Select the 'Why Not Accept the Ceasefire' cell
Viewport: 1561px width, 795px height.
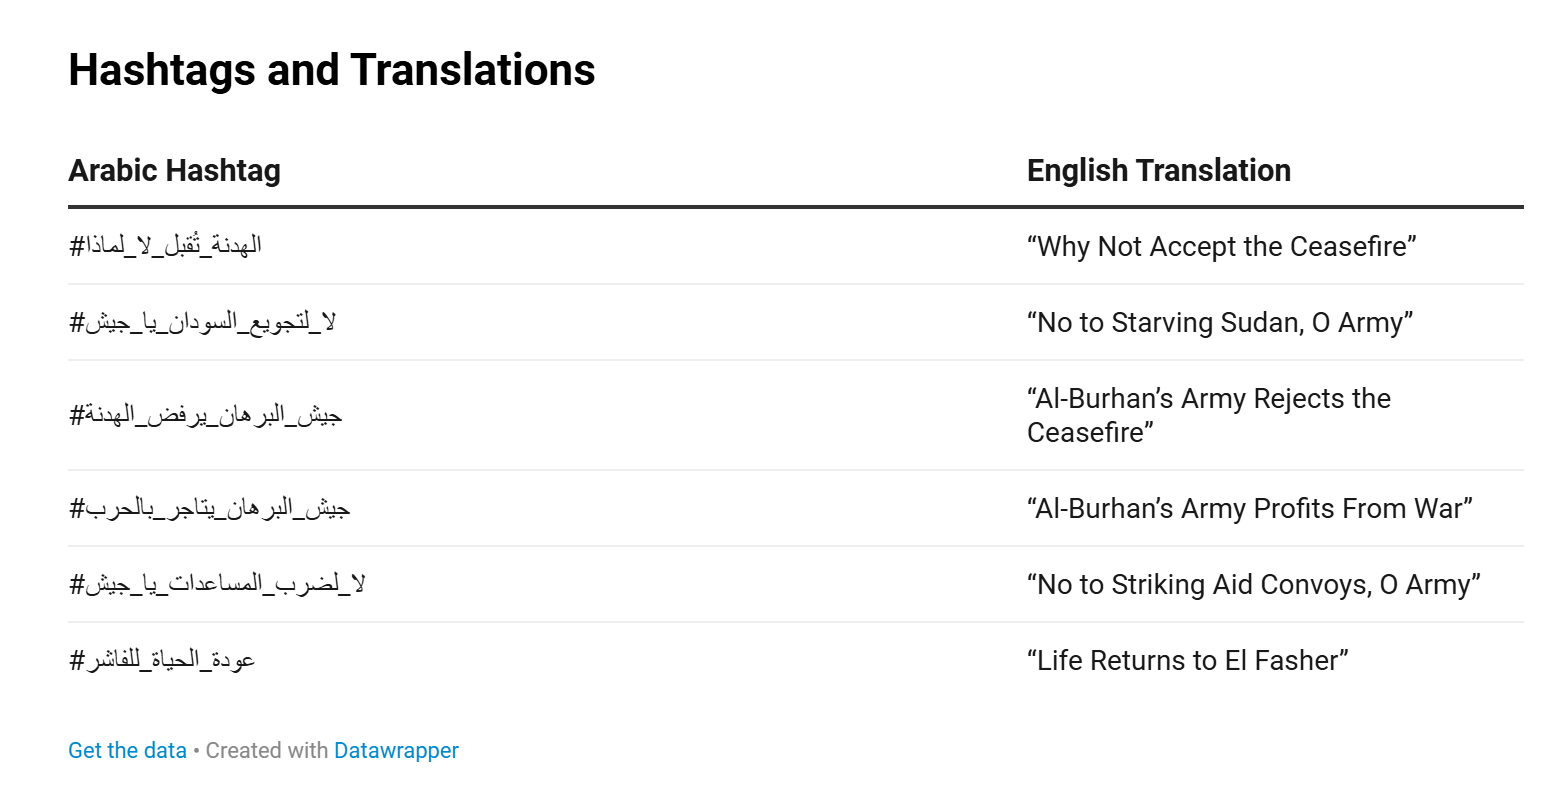pyautogui.click(x=1221, y=246)
